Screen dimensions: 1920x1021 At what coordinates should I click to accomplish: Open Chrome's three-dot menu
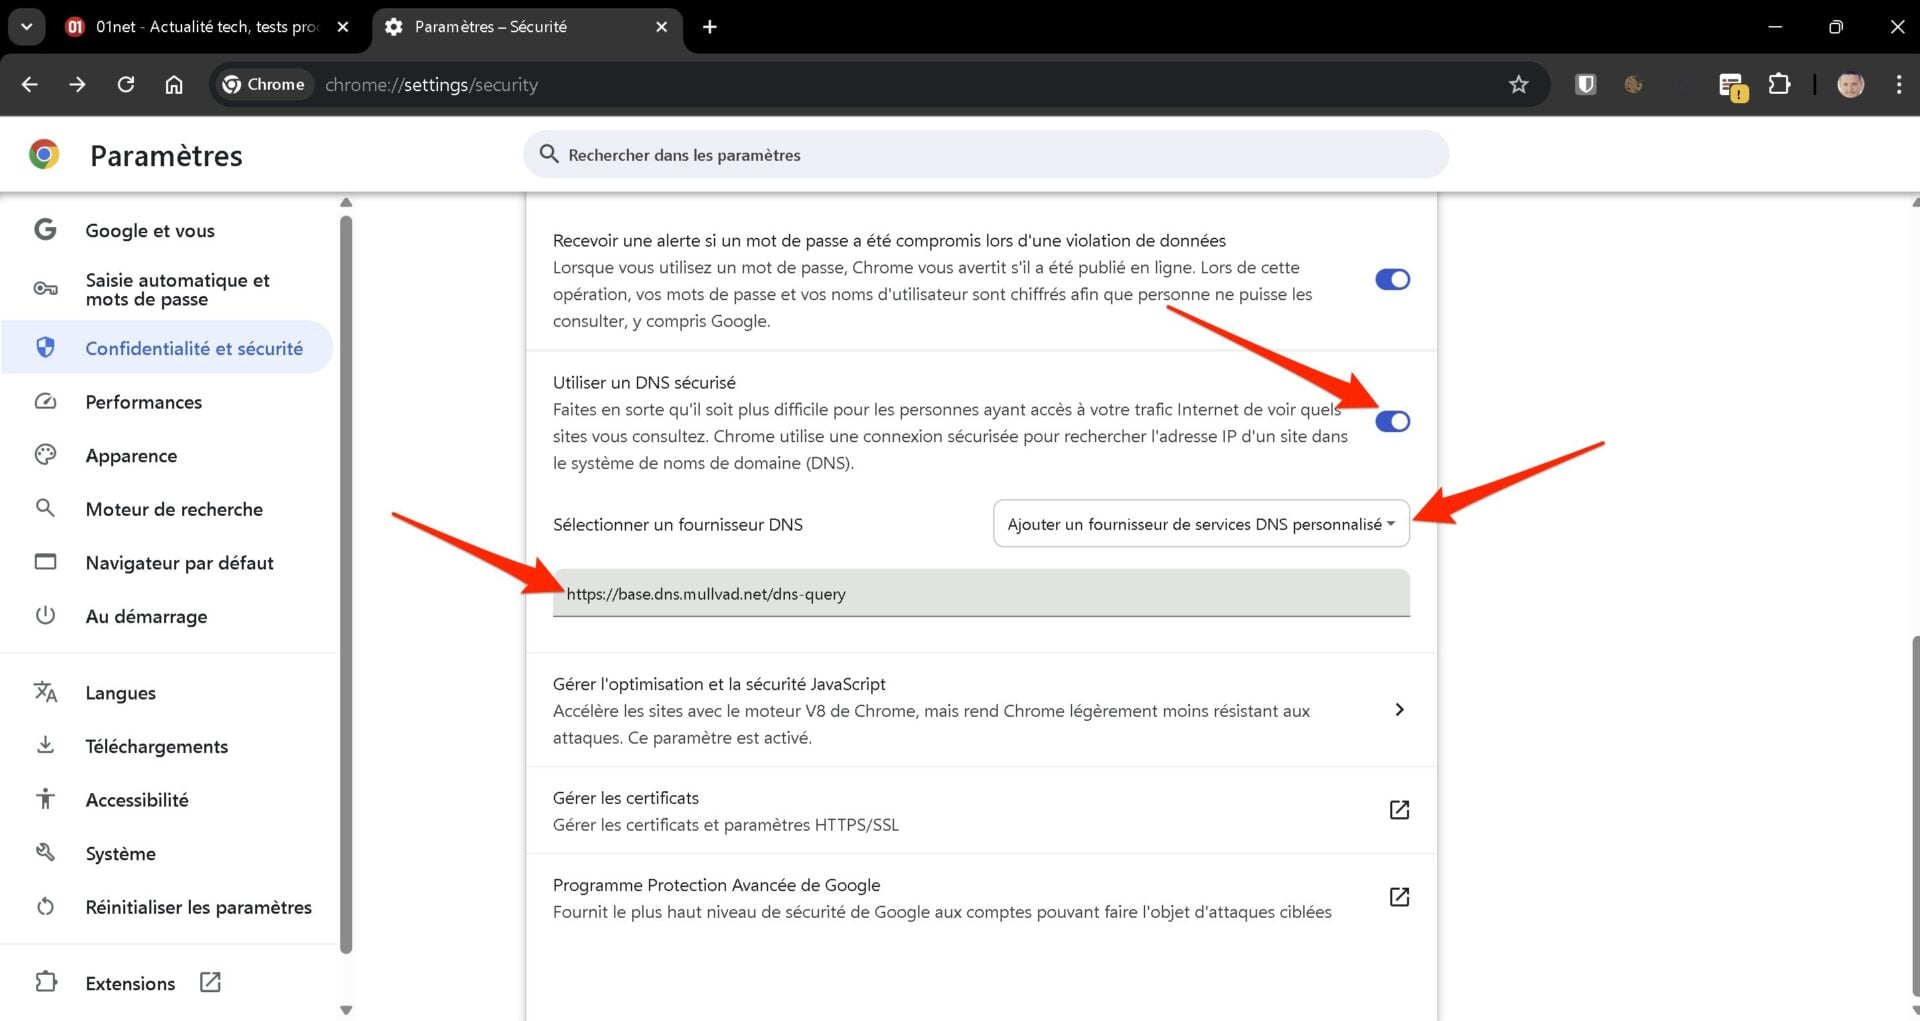[1898, 85]
